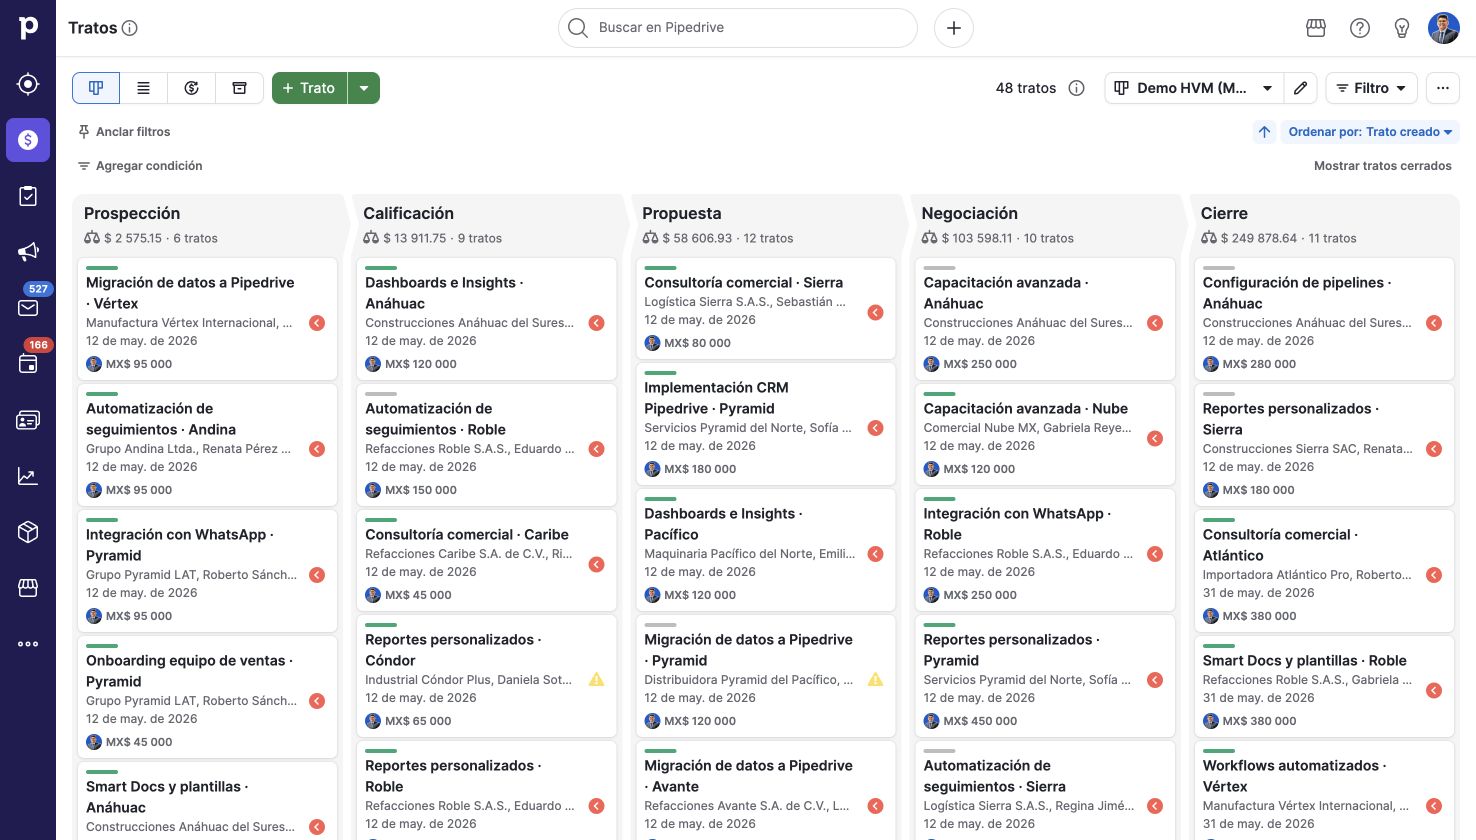Select the Prospección stage header

pyautogui.click(x=132, y=213)
